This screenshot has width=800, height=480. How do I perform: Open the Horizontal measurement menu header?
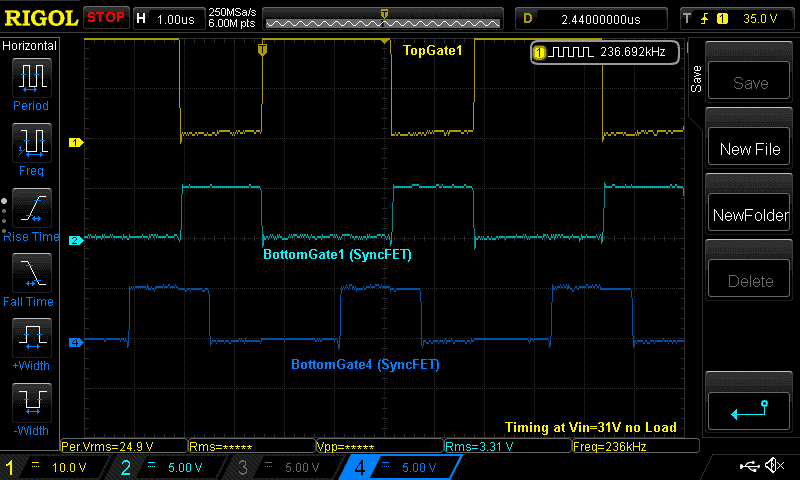pyautogui.click(x=30, y=46)
